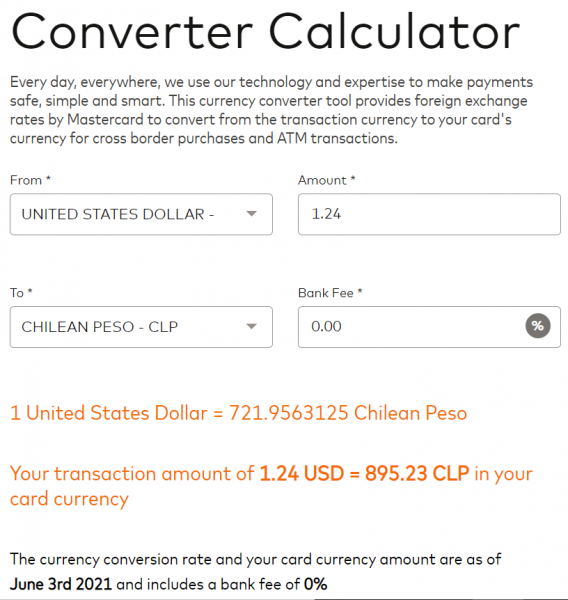Viewport: 568px width, 600px height.
Task: Click the Amount * field label
Action: 326,180
